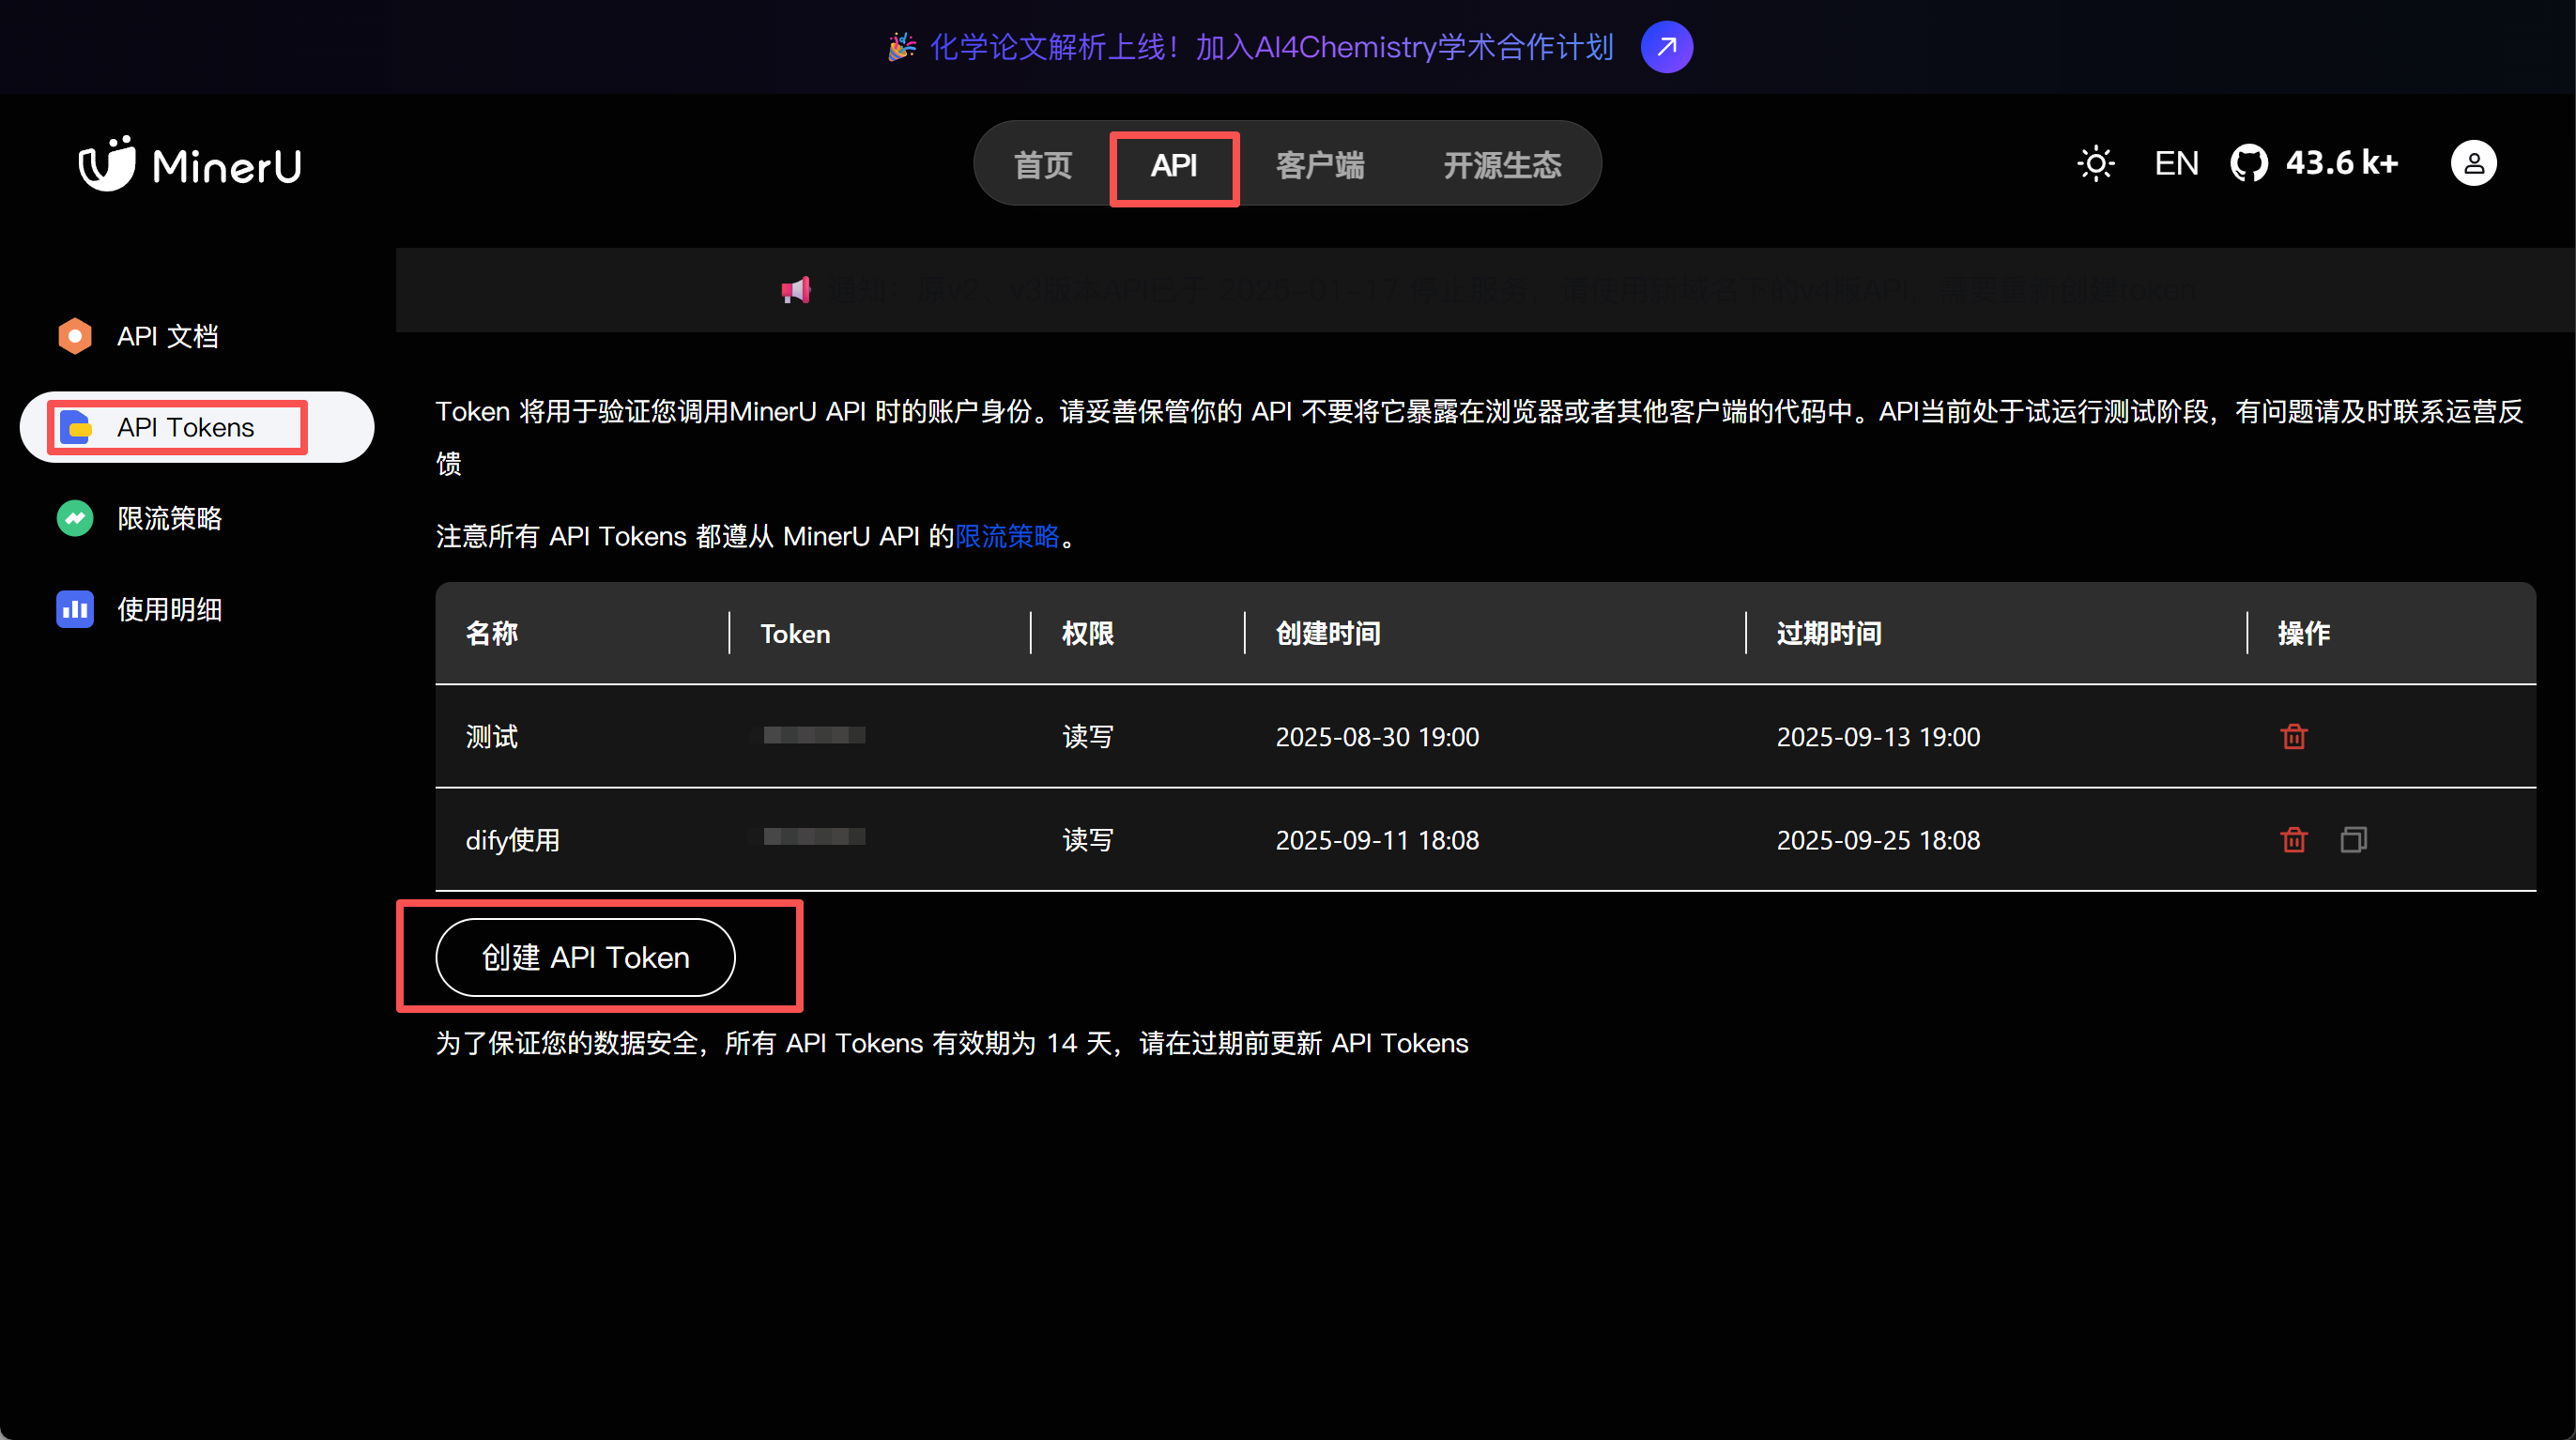The height and width of the screenshot is (1440, 2576).
Task: Switch language to EN
Action: 2176,163
